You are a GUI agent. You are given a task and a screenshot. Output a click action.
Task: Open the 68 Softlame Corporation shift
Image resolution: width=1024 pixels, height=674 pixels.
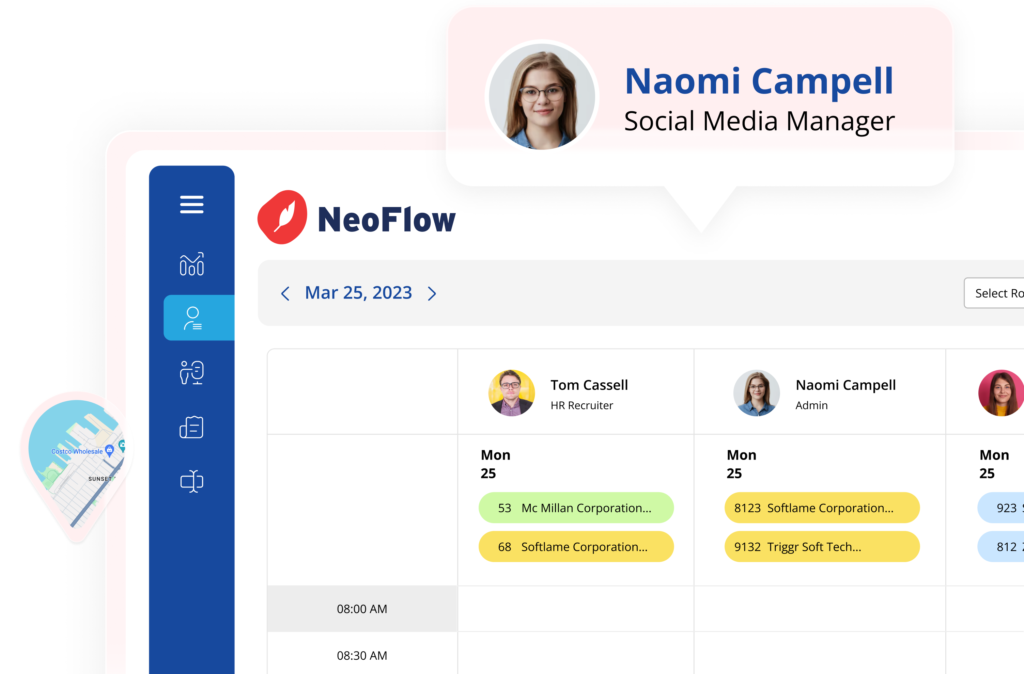(x=576, y=547)
